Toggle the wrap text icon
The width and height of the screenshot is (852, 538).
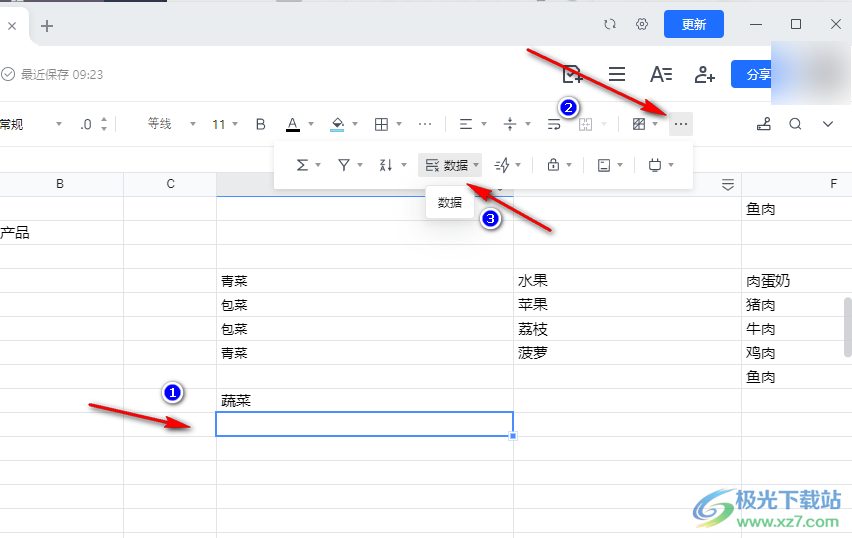[x=554, y=124]
